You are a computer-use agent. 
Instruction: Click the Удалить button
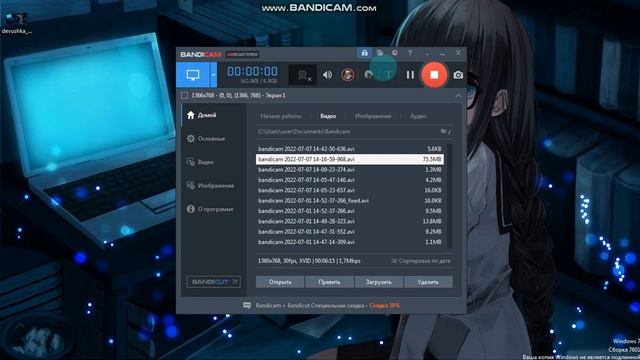[428, 282]
